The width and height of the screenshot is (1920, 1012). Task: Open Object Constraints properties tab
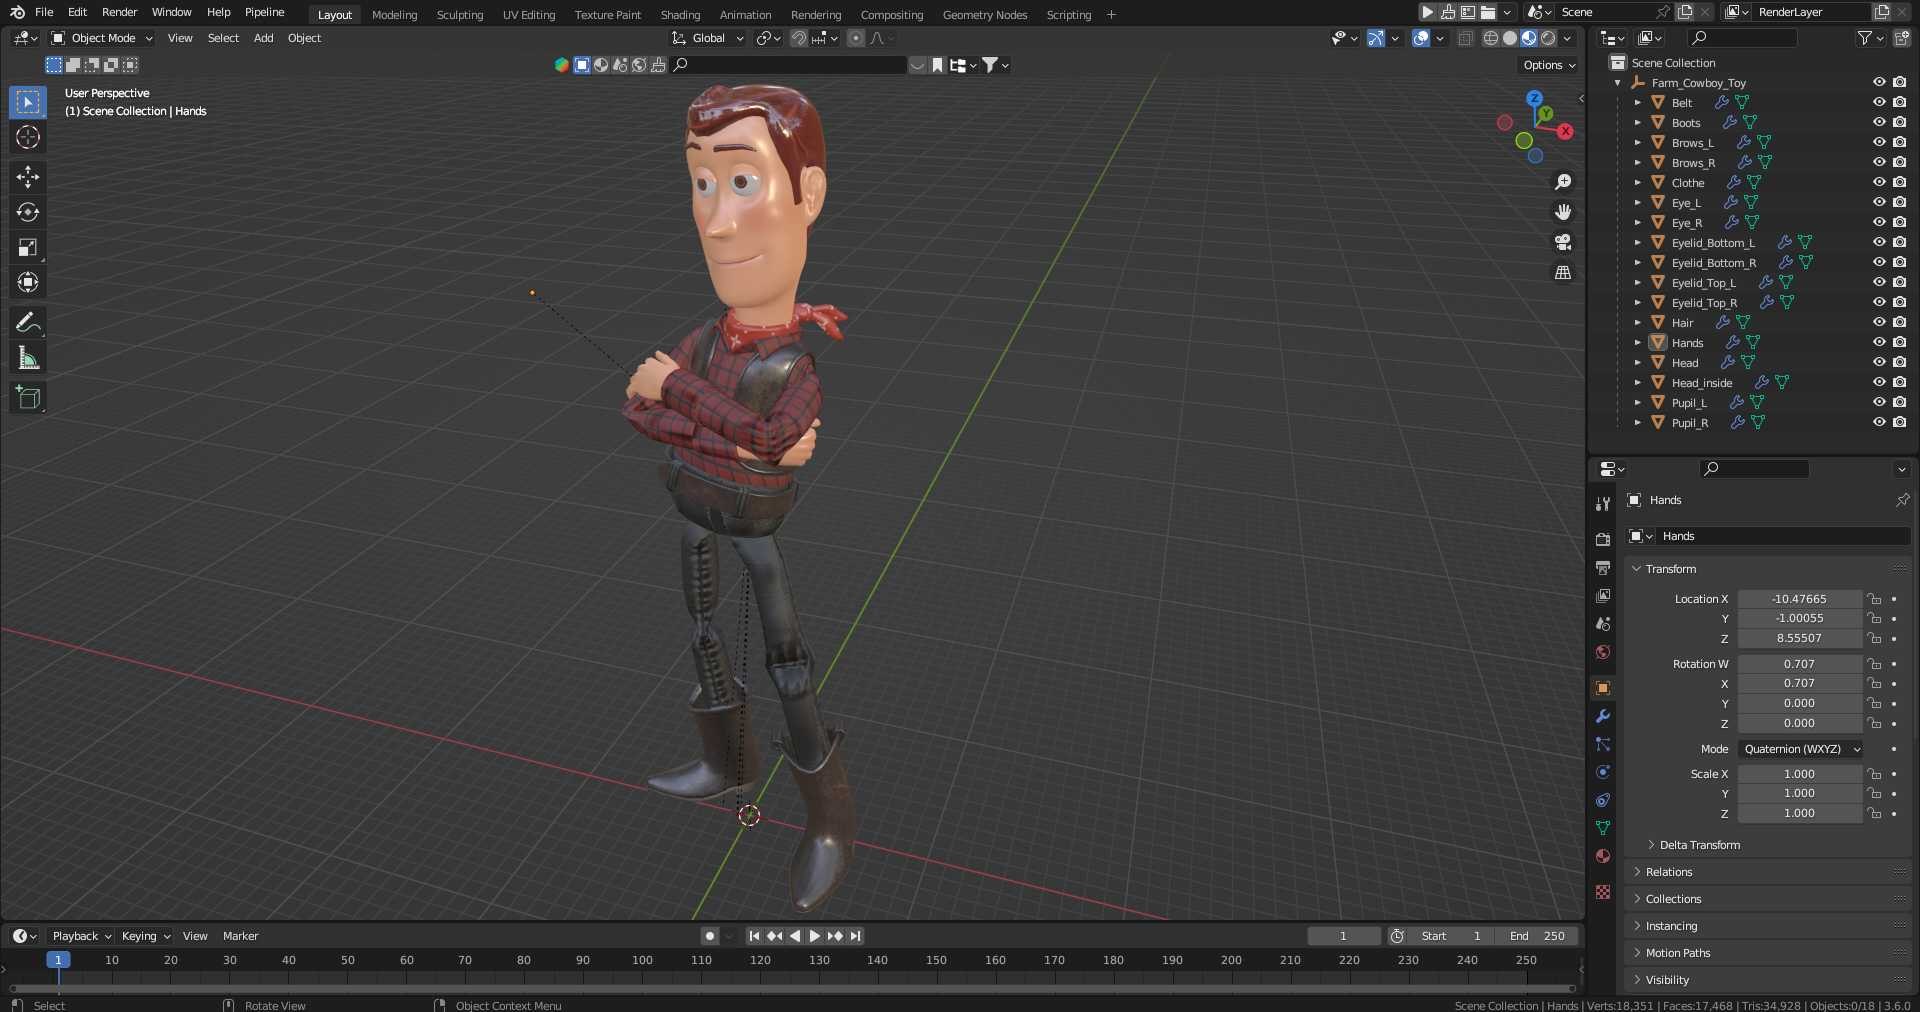click(x=1603, y=800)
